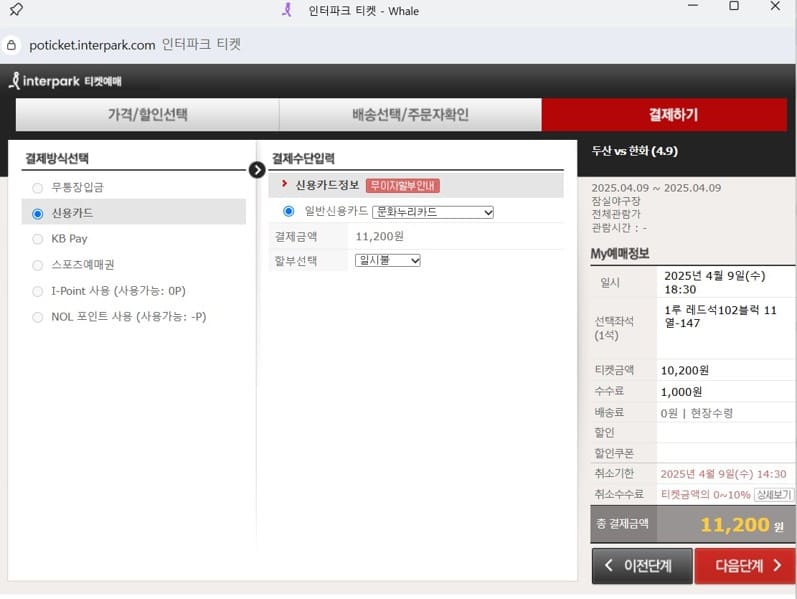Open the 문화누리카드 card dropdown
797x599 pixels.
click(433, 212)
